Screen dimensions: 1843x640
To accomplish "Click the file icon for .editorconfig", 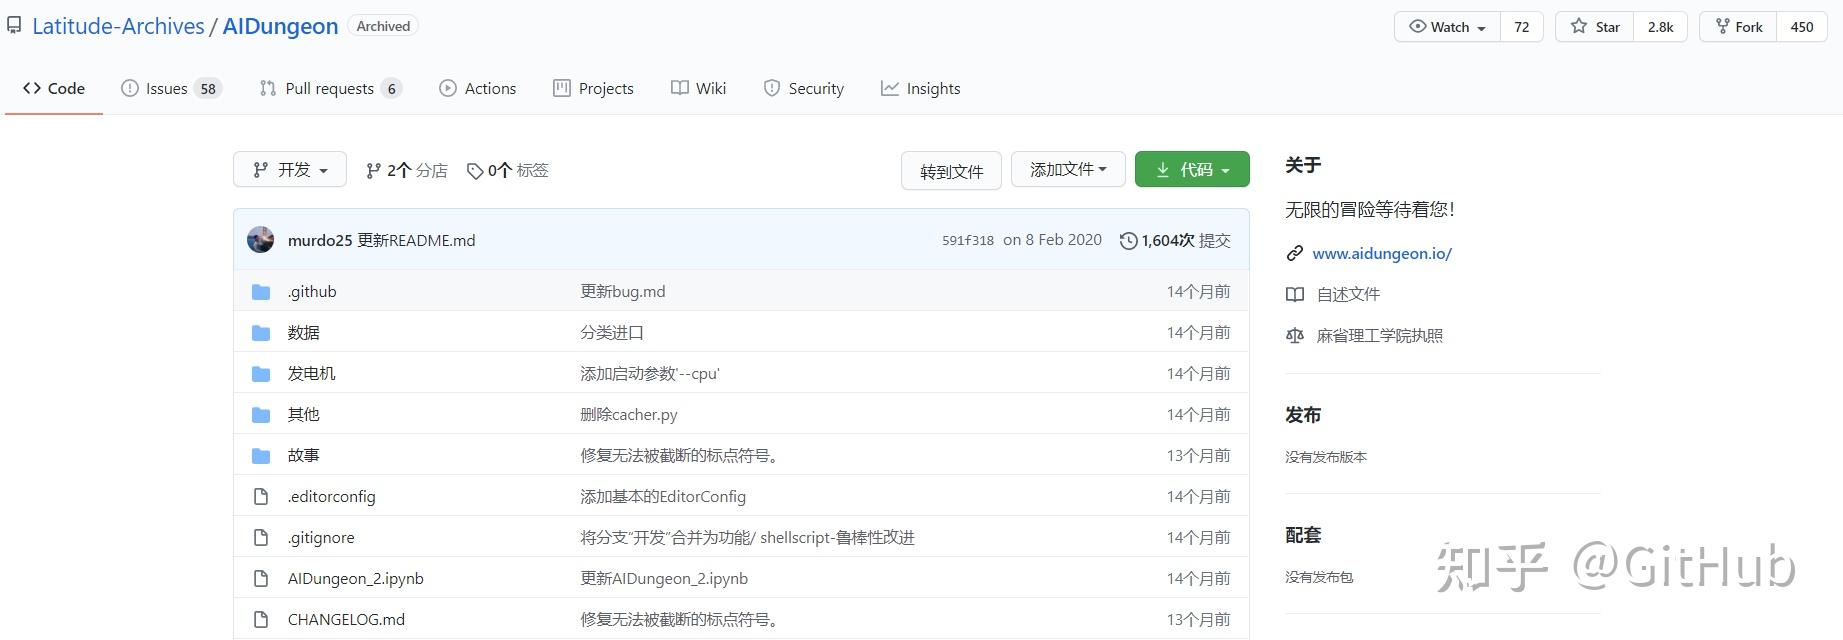I will pos(261,497).
